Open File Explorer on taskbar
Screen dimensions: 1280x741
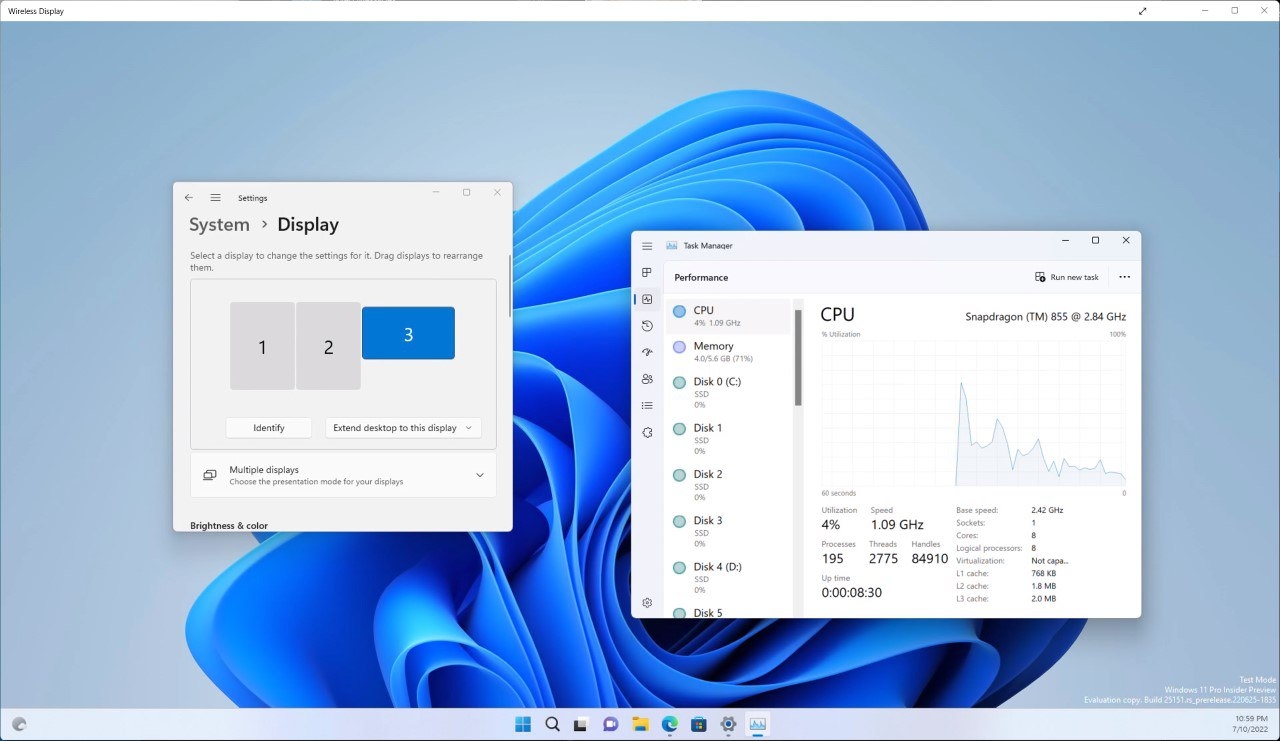pyautogui.click(x=640, y=724)
